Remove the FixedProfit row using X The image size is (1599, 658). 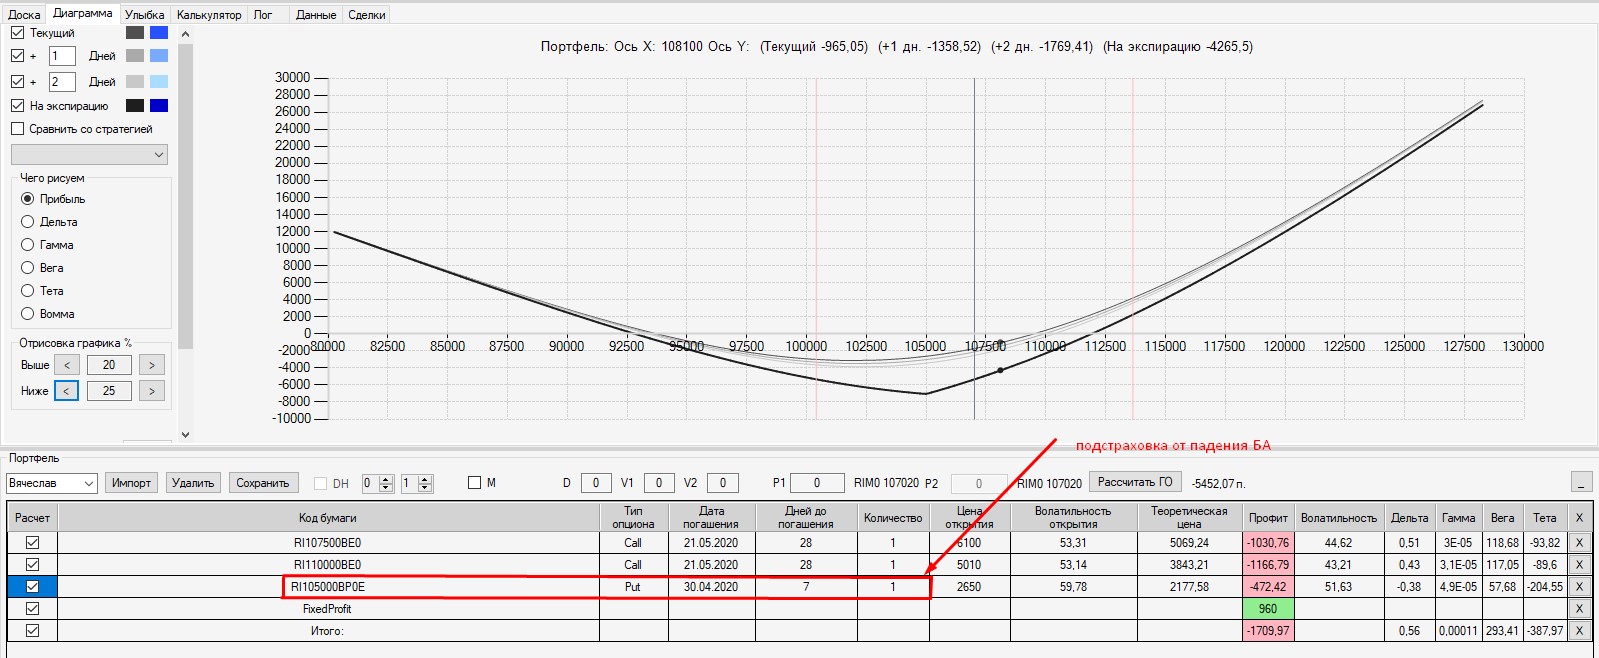click(1579, 609)
